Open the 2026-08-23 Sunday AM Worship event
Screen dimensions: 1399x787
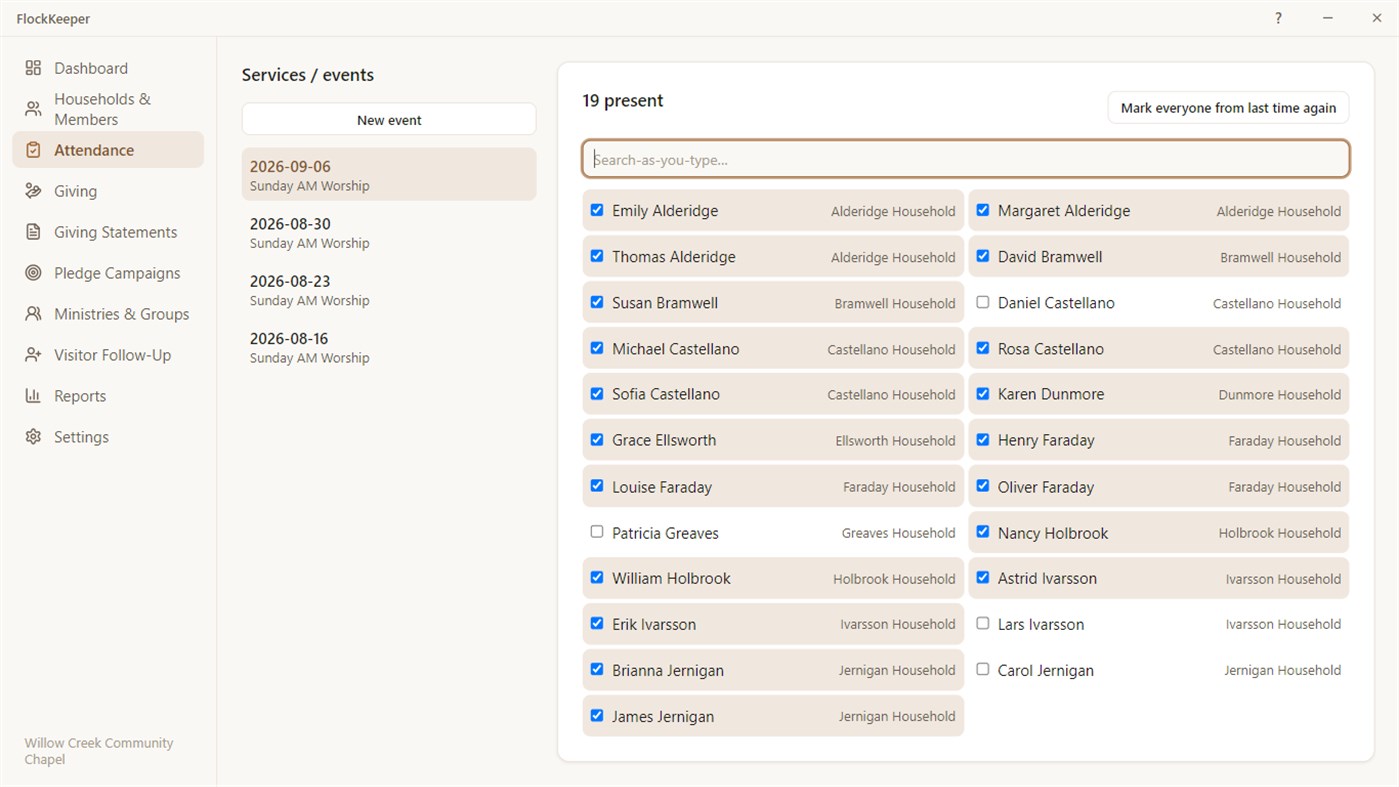coord(389,290)
